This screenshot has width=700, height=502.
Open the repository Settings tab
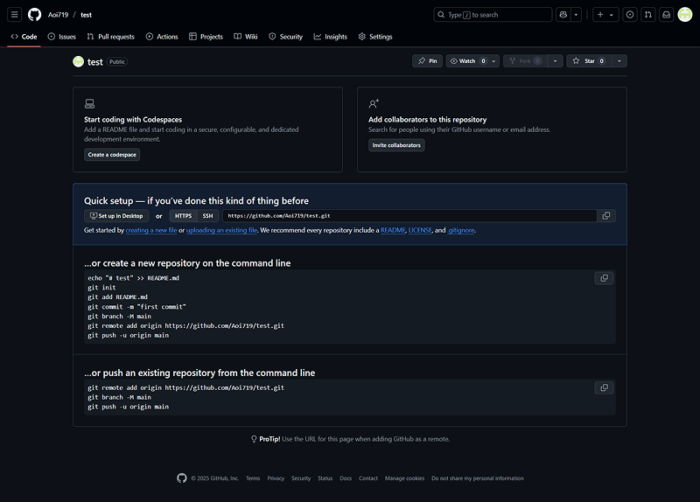click(x=375, y=37)
